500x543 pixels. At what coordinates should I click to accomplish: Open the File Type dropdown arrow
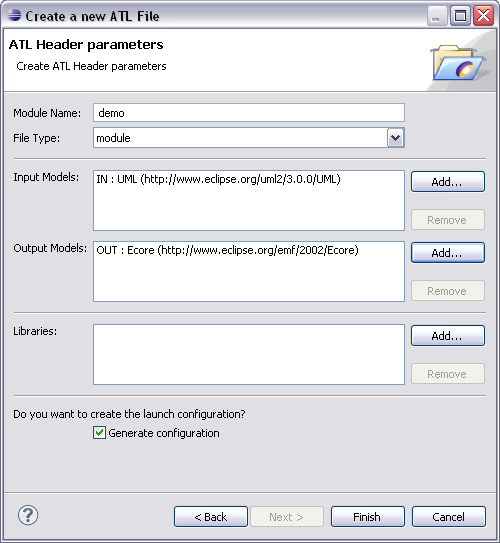coord(395,138)
